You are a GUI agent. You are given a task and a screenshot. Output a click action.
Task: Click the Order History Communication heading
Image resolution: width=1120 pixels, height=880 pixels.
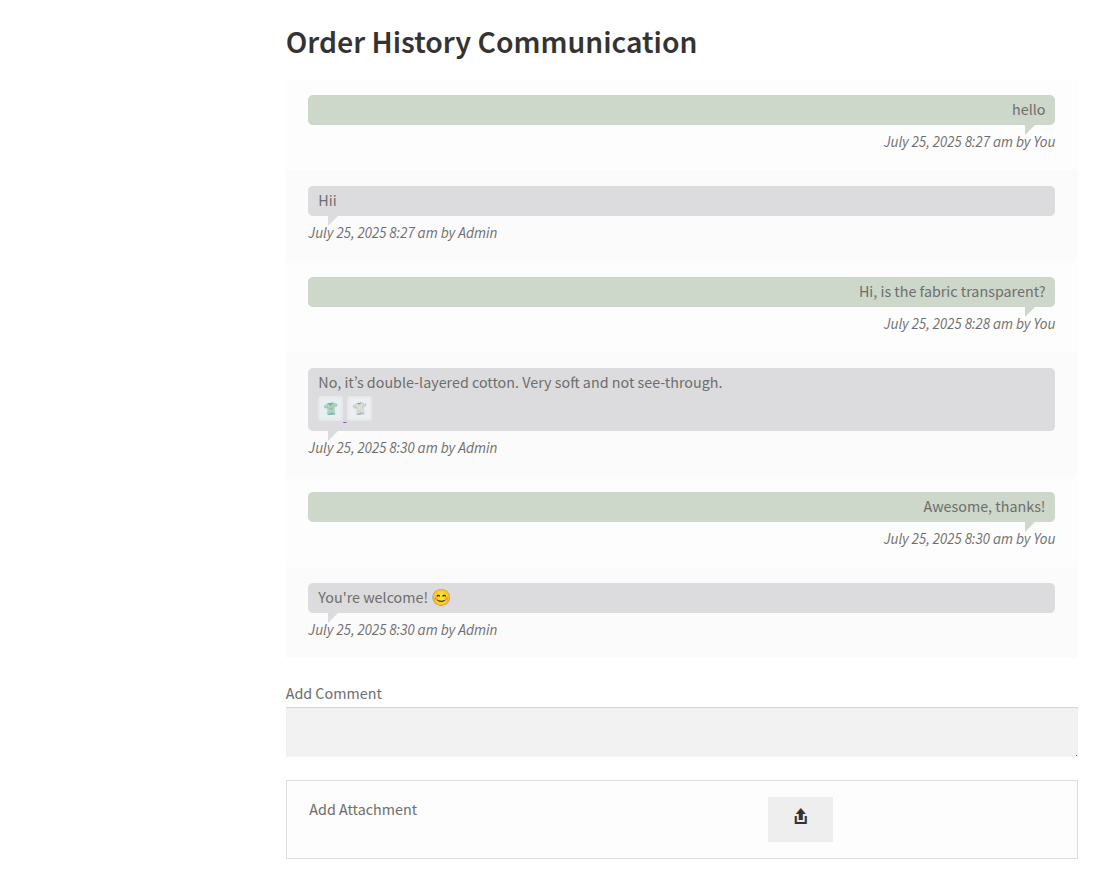(491, 42)
